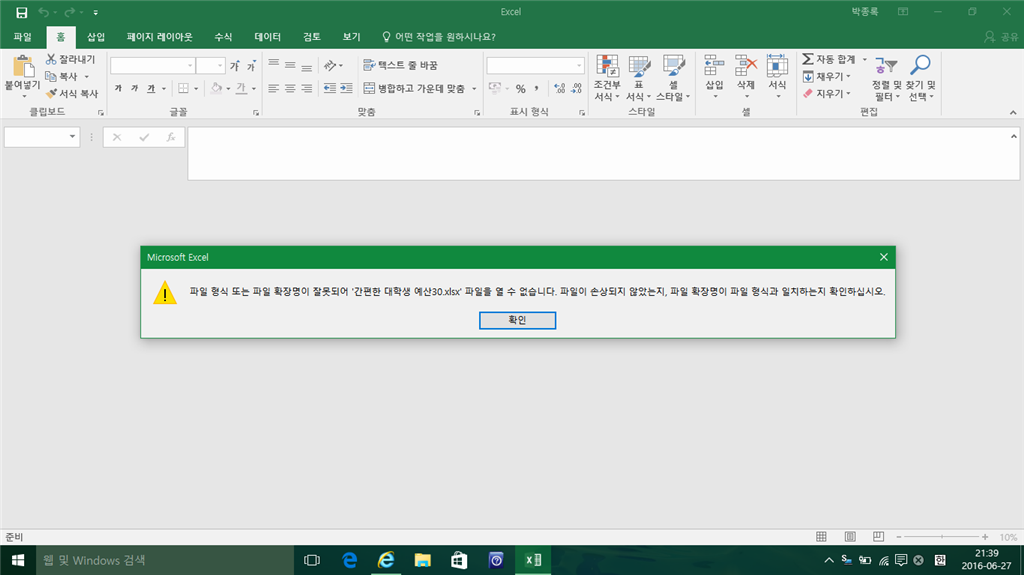Toggle top align icon
Image resolution: width=1024 pixels, height=575 pixels.
(274, 65)
